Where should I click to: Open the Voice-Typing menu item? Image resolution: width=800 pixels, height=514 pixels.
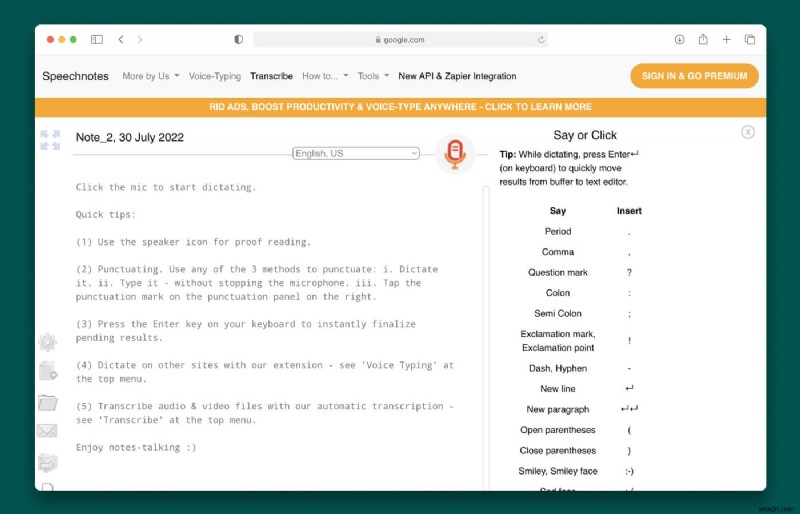point(215,76)
